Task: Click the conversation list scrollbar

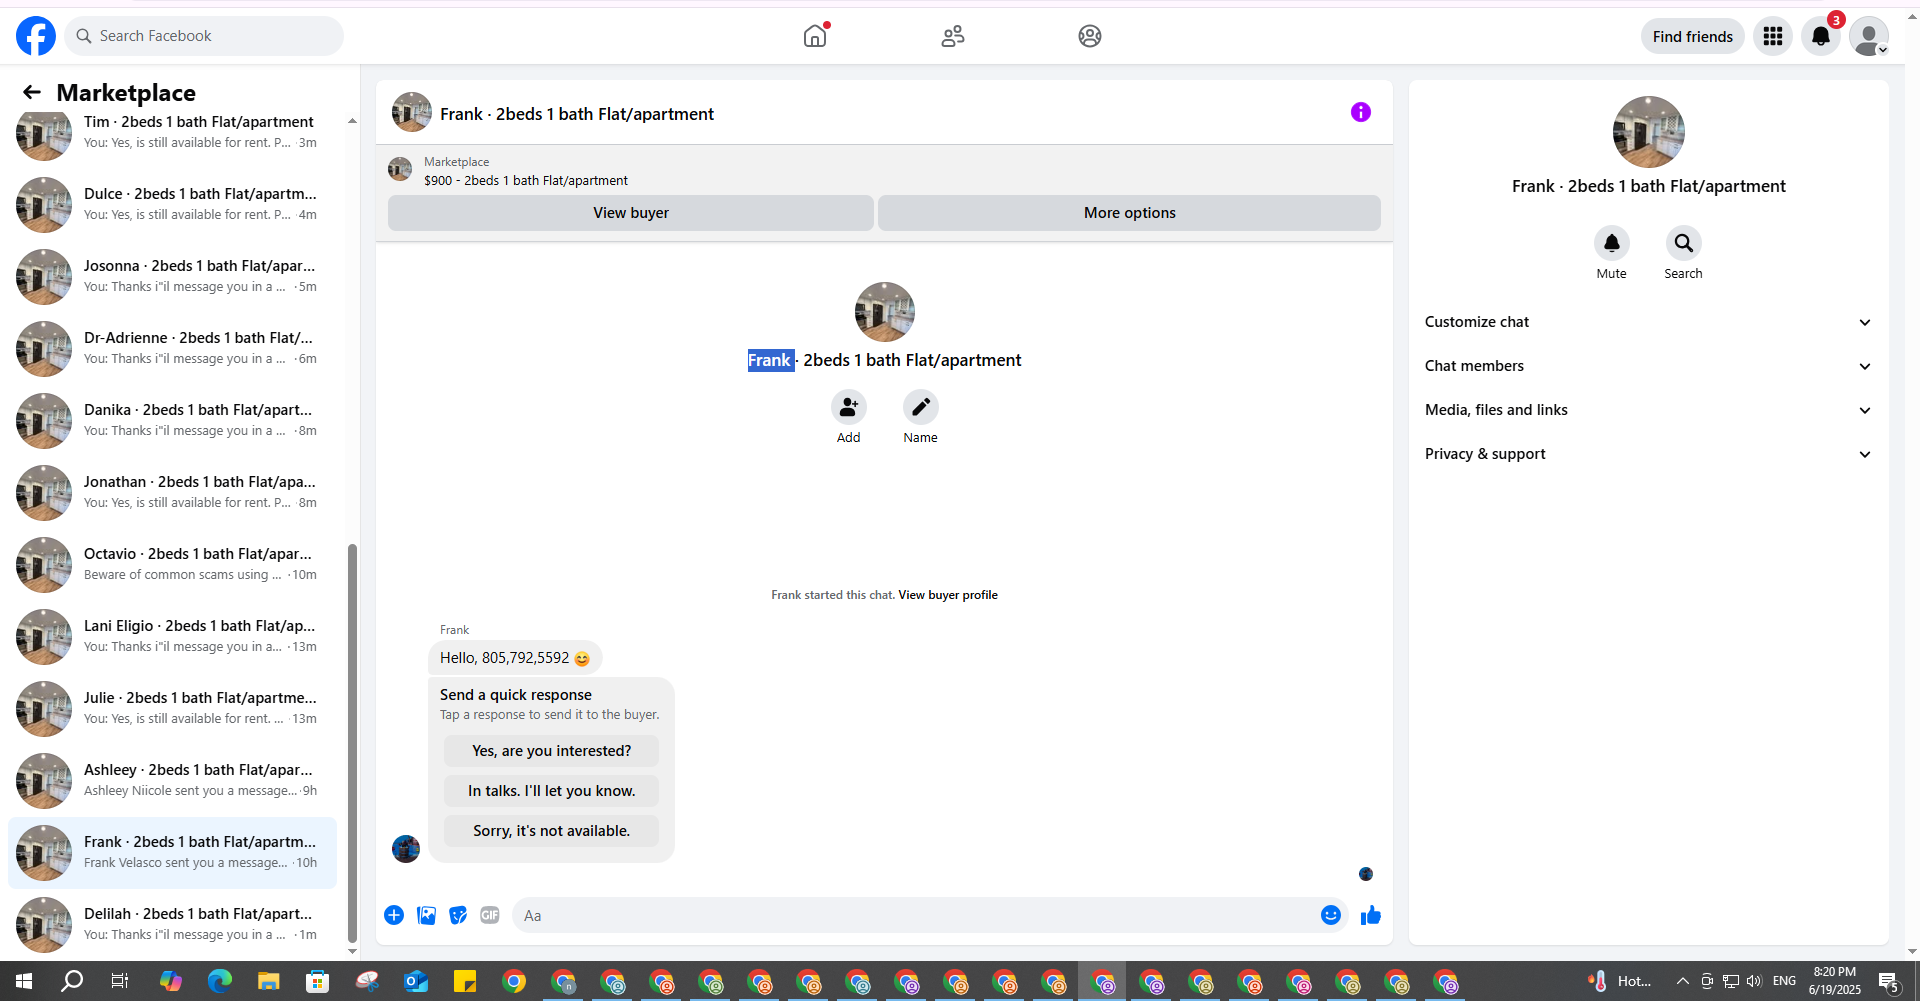Action: (352, 742)
